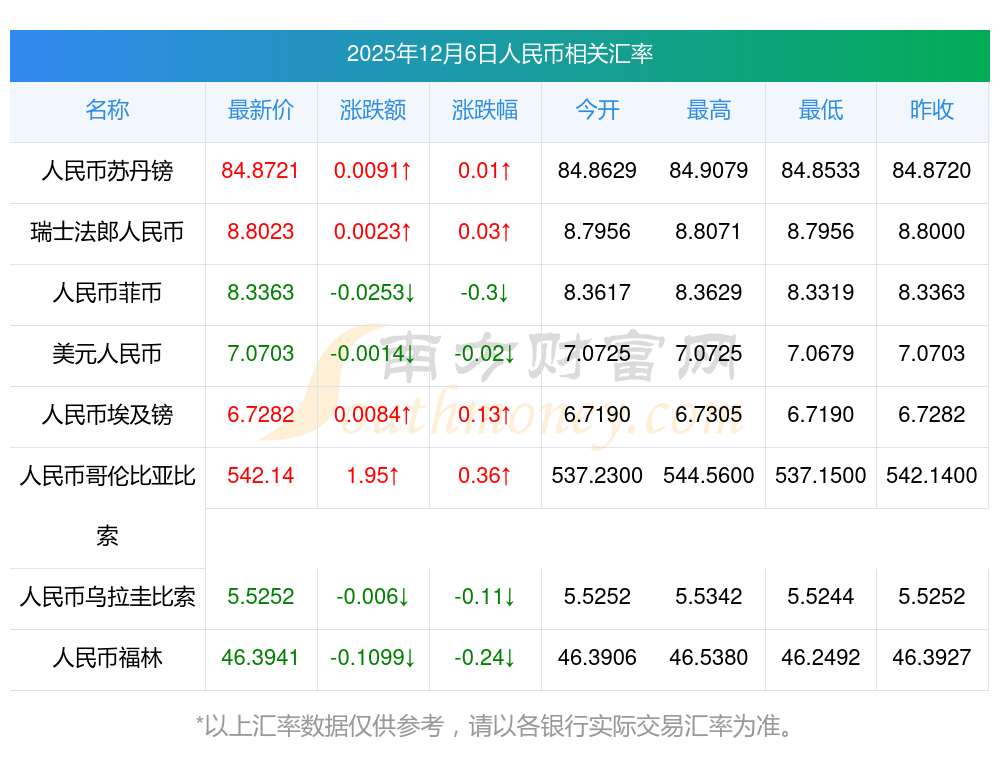Click change amount 1.95↑
This screenshot has height=757, width=1000.
pyautogui.click(x=372, y=475)
